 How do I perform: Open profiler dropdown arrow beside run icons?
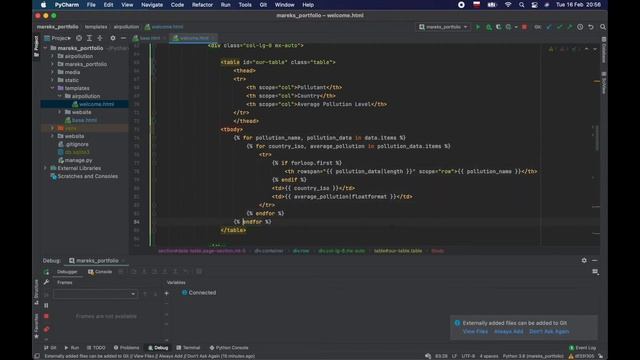pos(516,27)
